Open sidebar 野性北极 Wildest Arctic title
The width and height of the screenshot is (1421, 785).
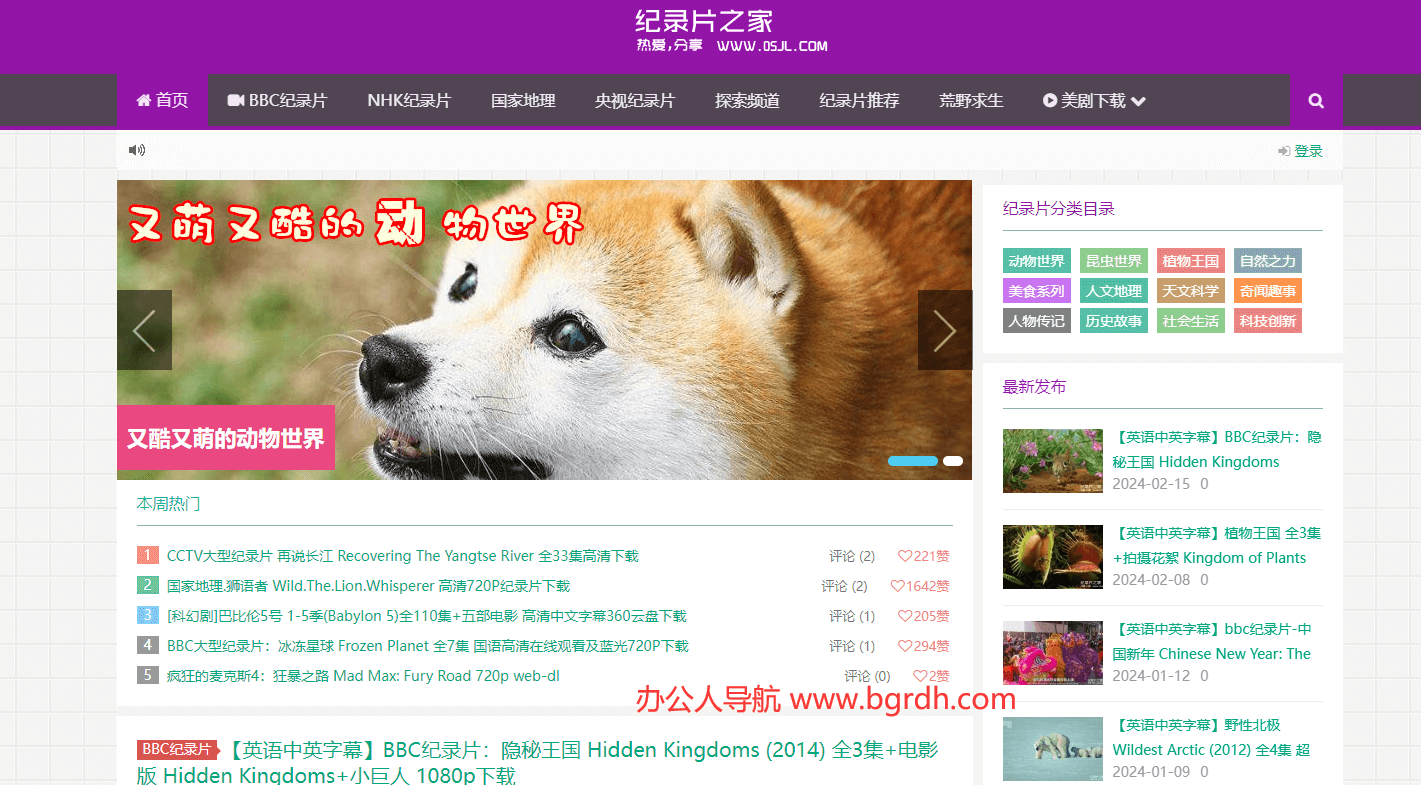click(1212, 737)
